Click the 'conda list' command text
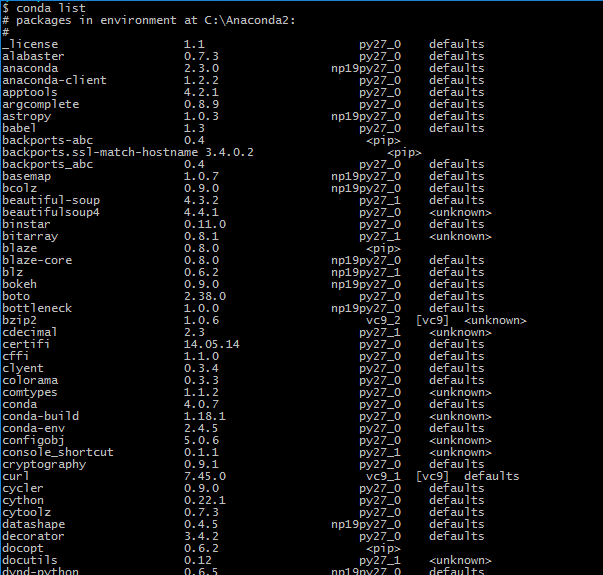The width and height of the screenshot is (603, 575). (51, 8)
